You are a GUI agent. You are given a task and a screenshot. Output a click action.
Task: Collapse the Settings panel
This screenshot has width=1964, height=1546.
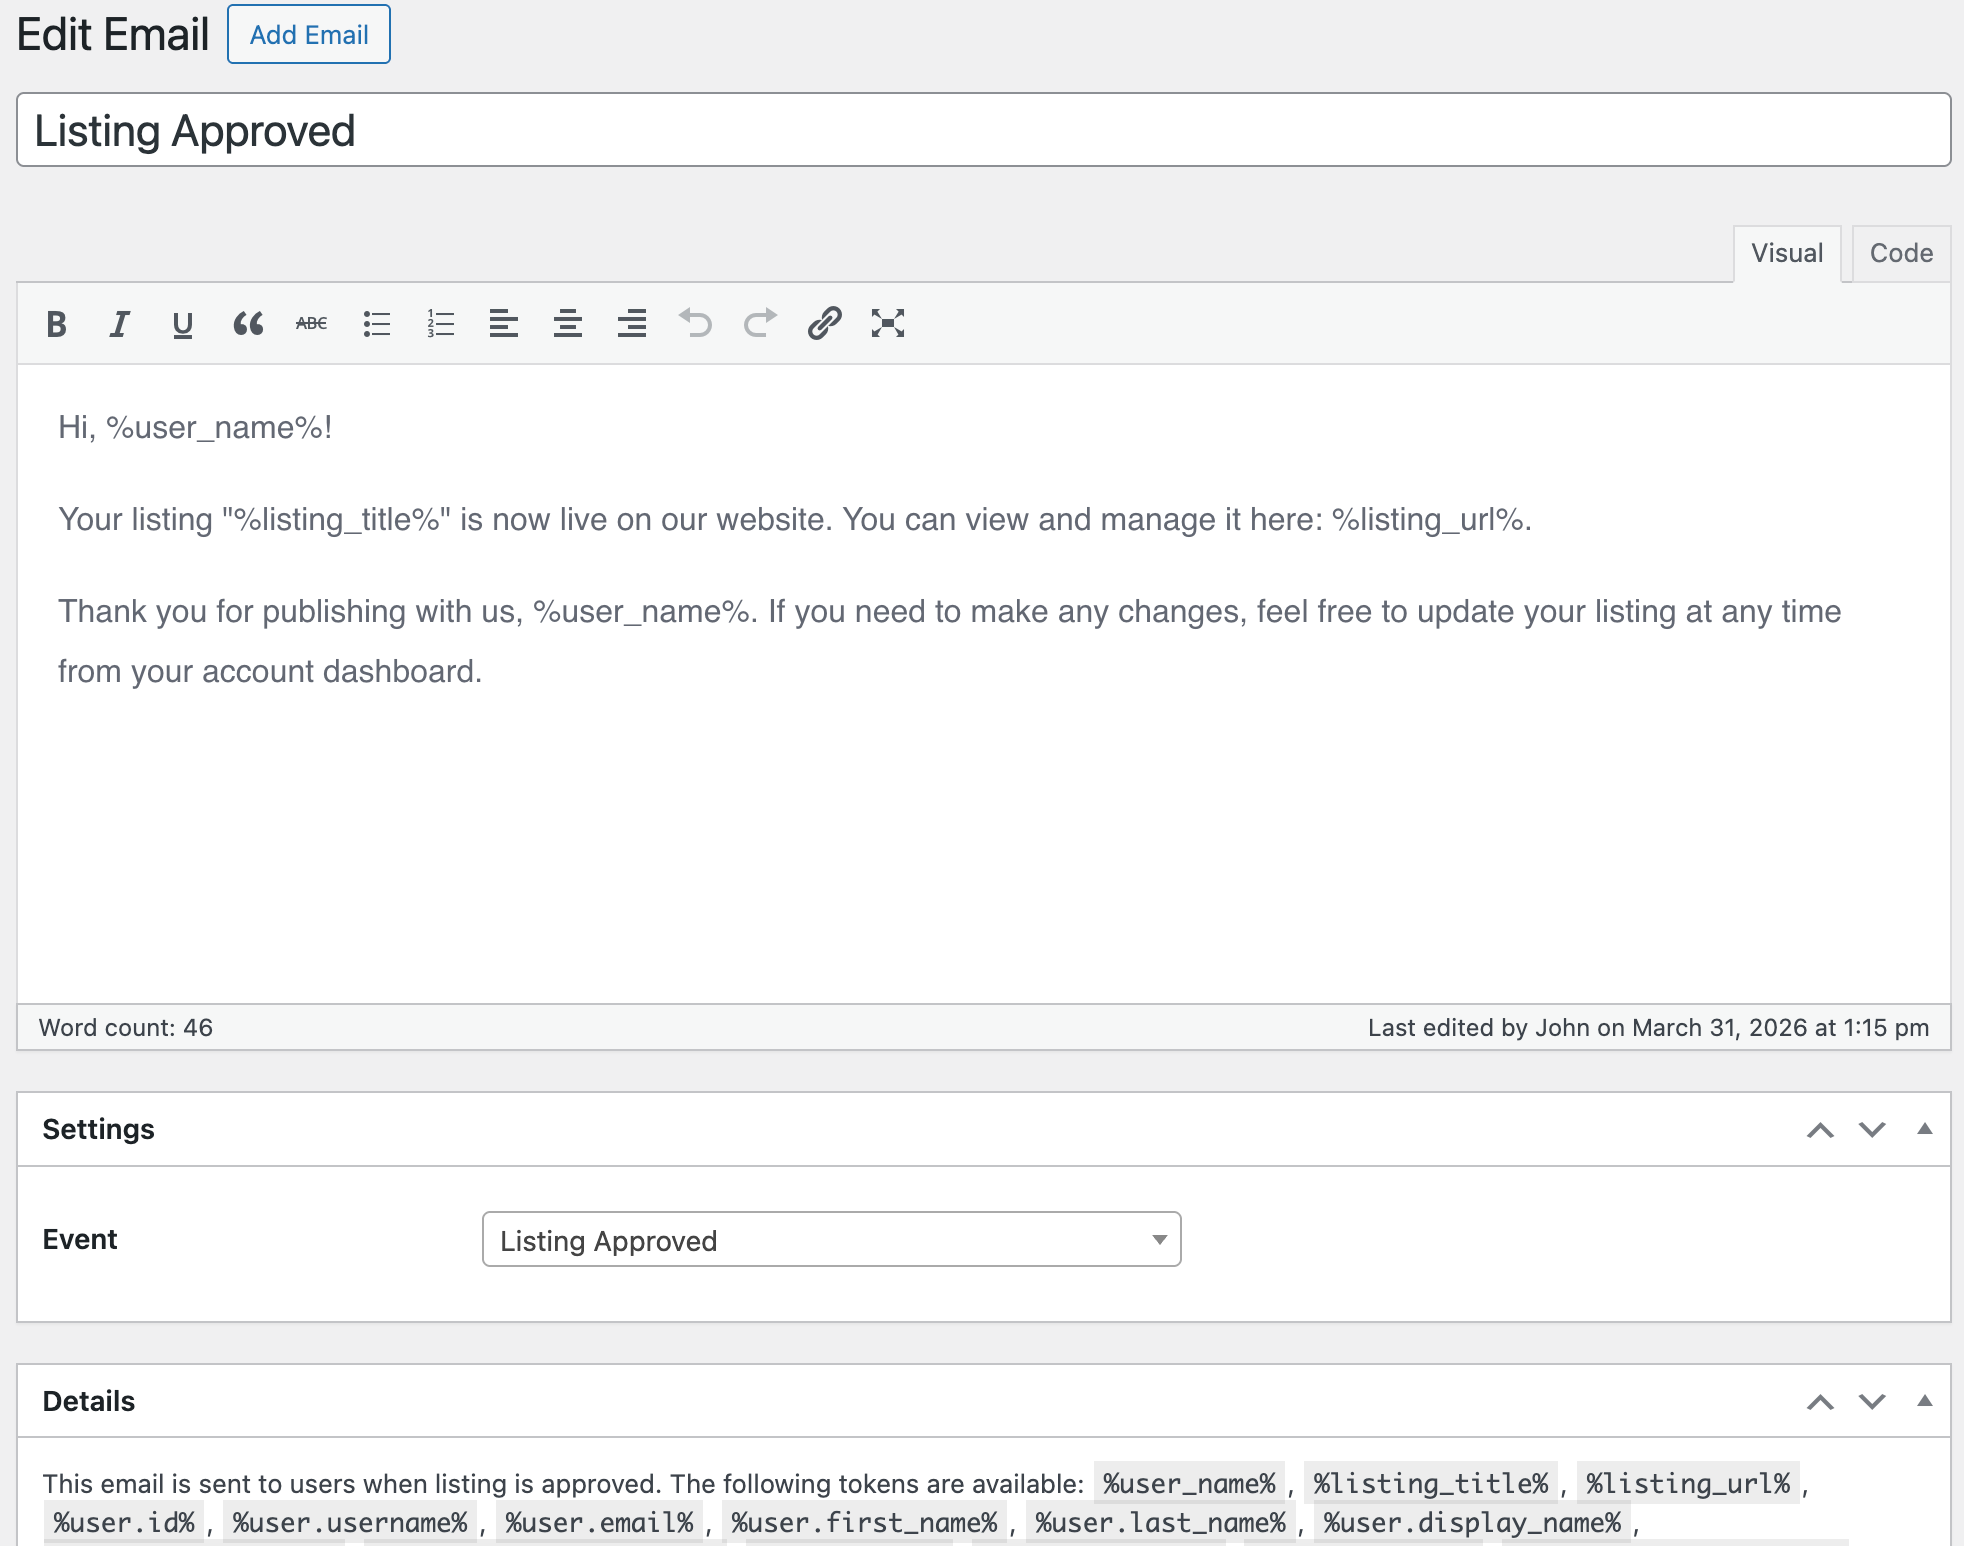(1924, 1129)
